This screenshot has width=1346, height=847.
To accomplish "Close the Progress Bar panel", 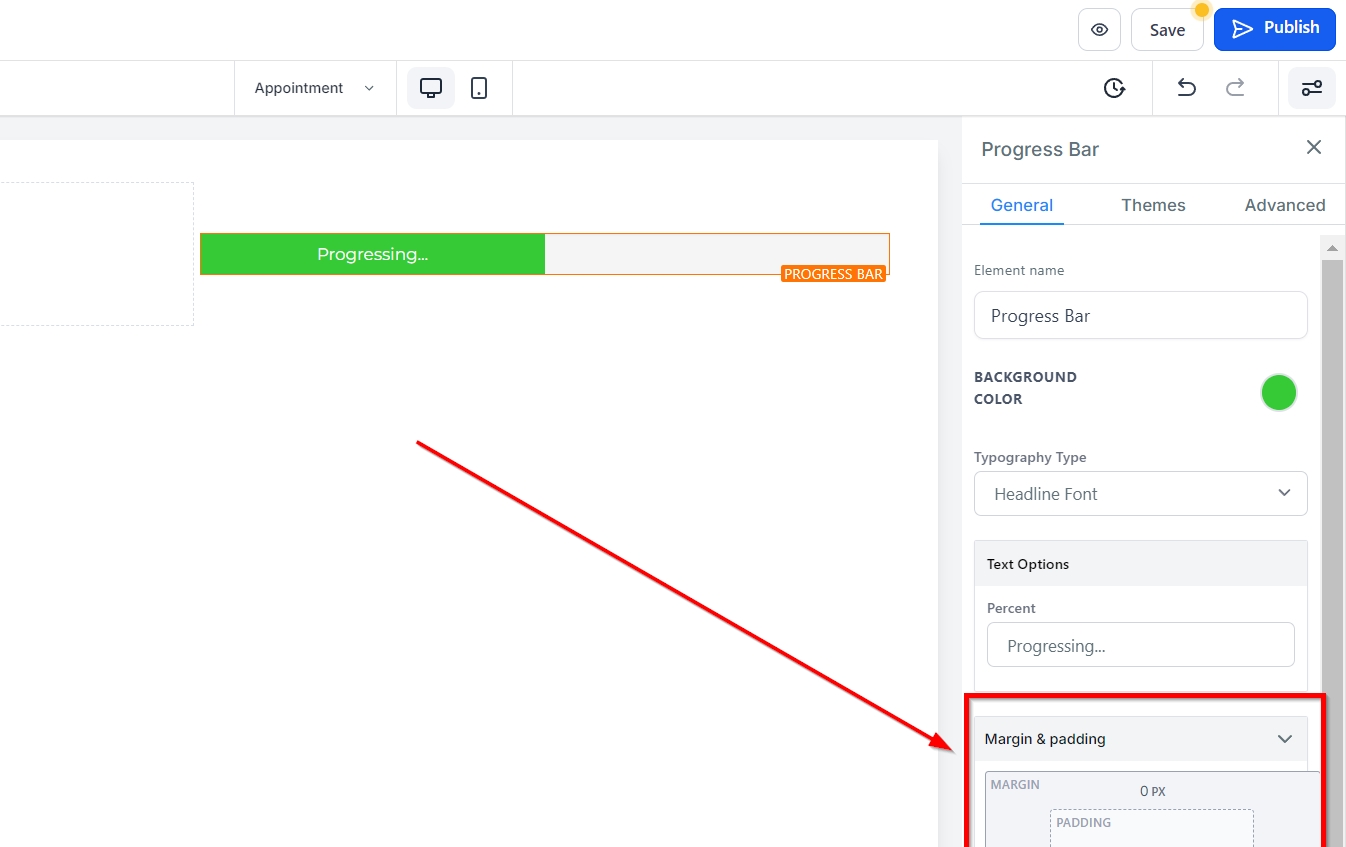I will (1314, 148).
